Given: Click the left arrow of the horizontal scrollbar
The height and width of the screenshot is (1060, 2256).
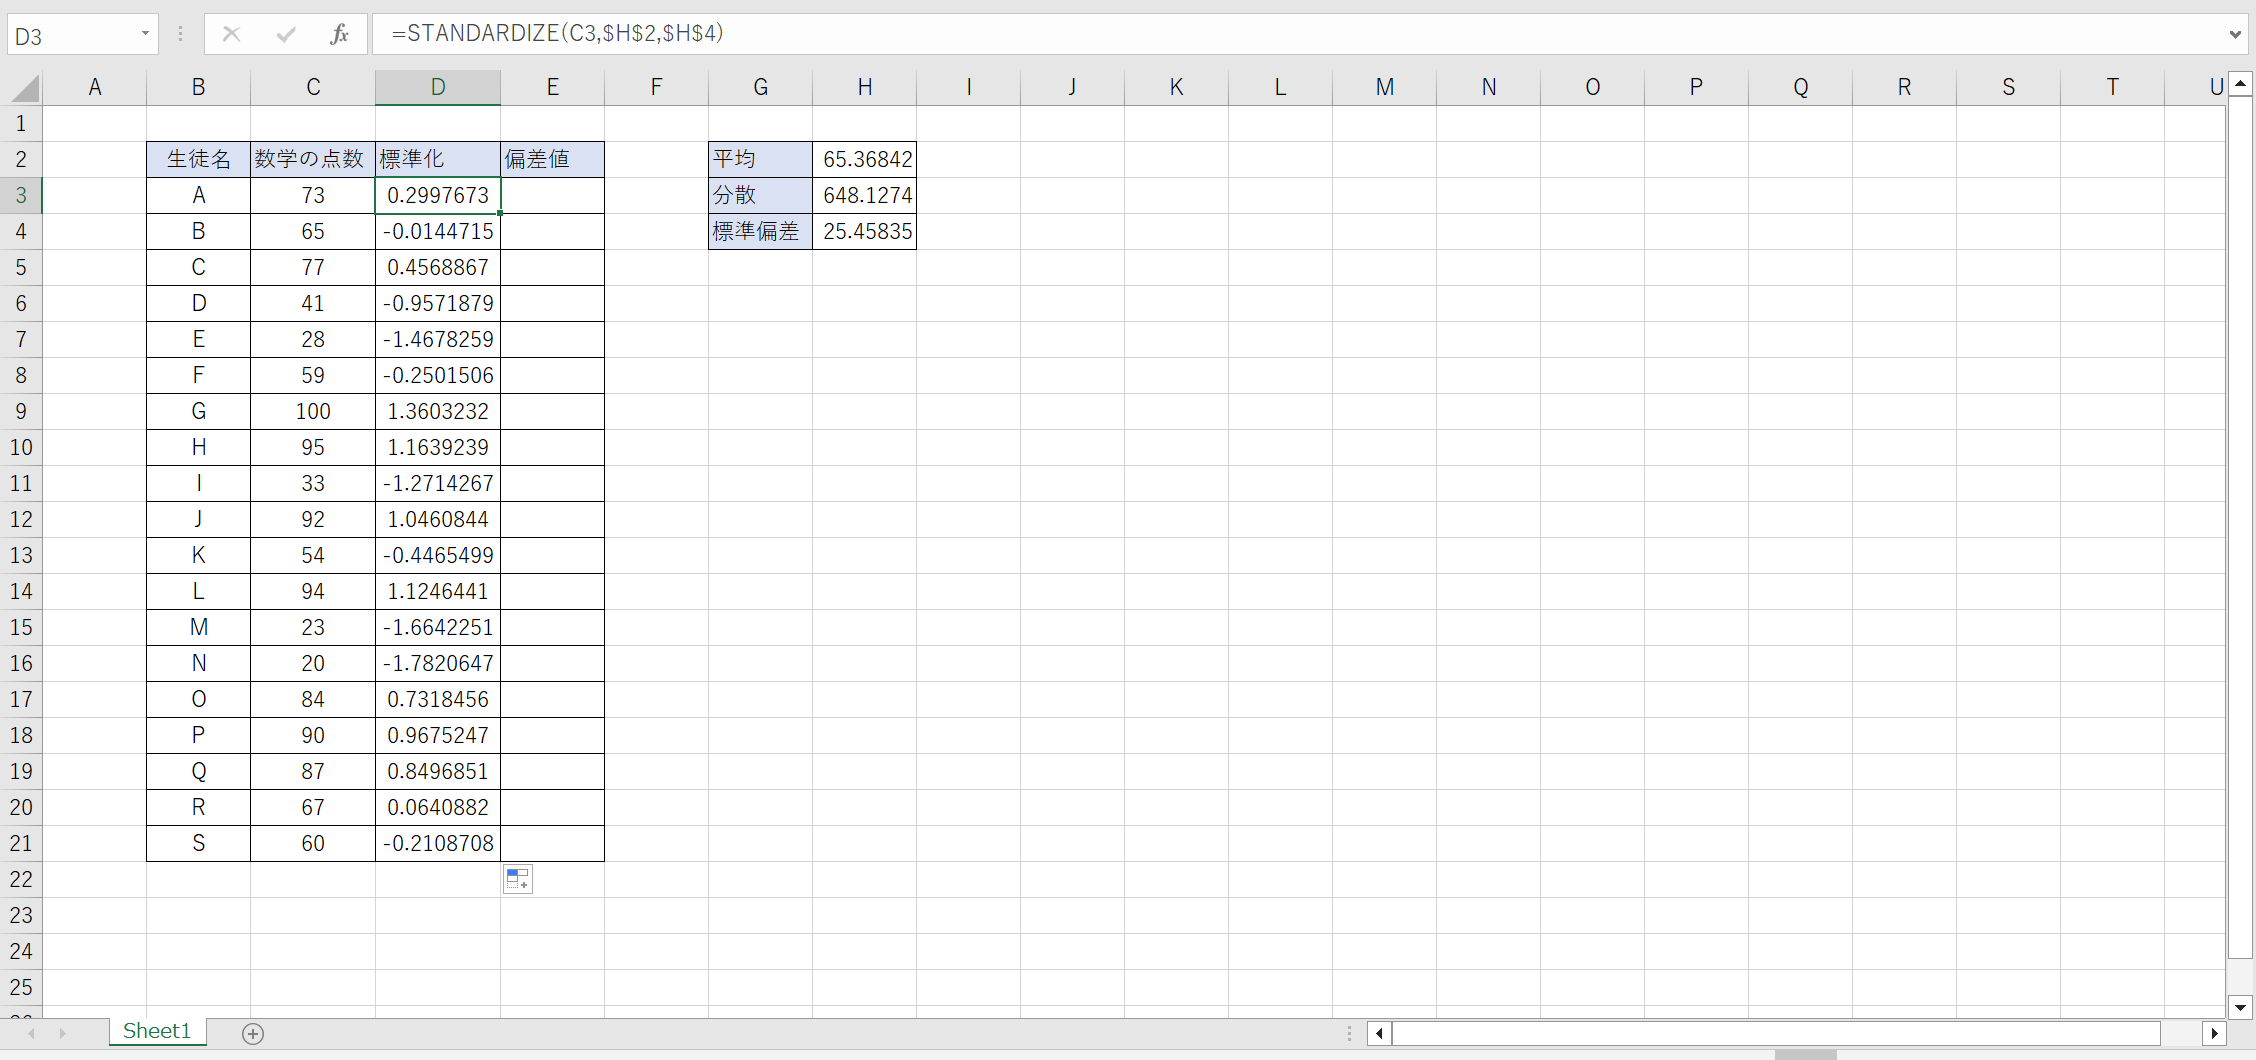Looking at the screenshot, I should coord(1379,1033).
